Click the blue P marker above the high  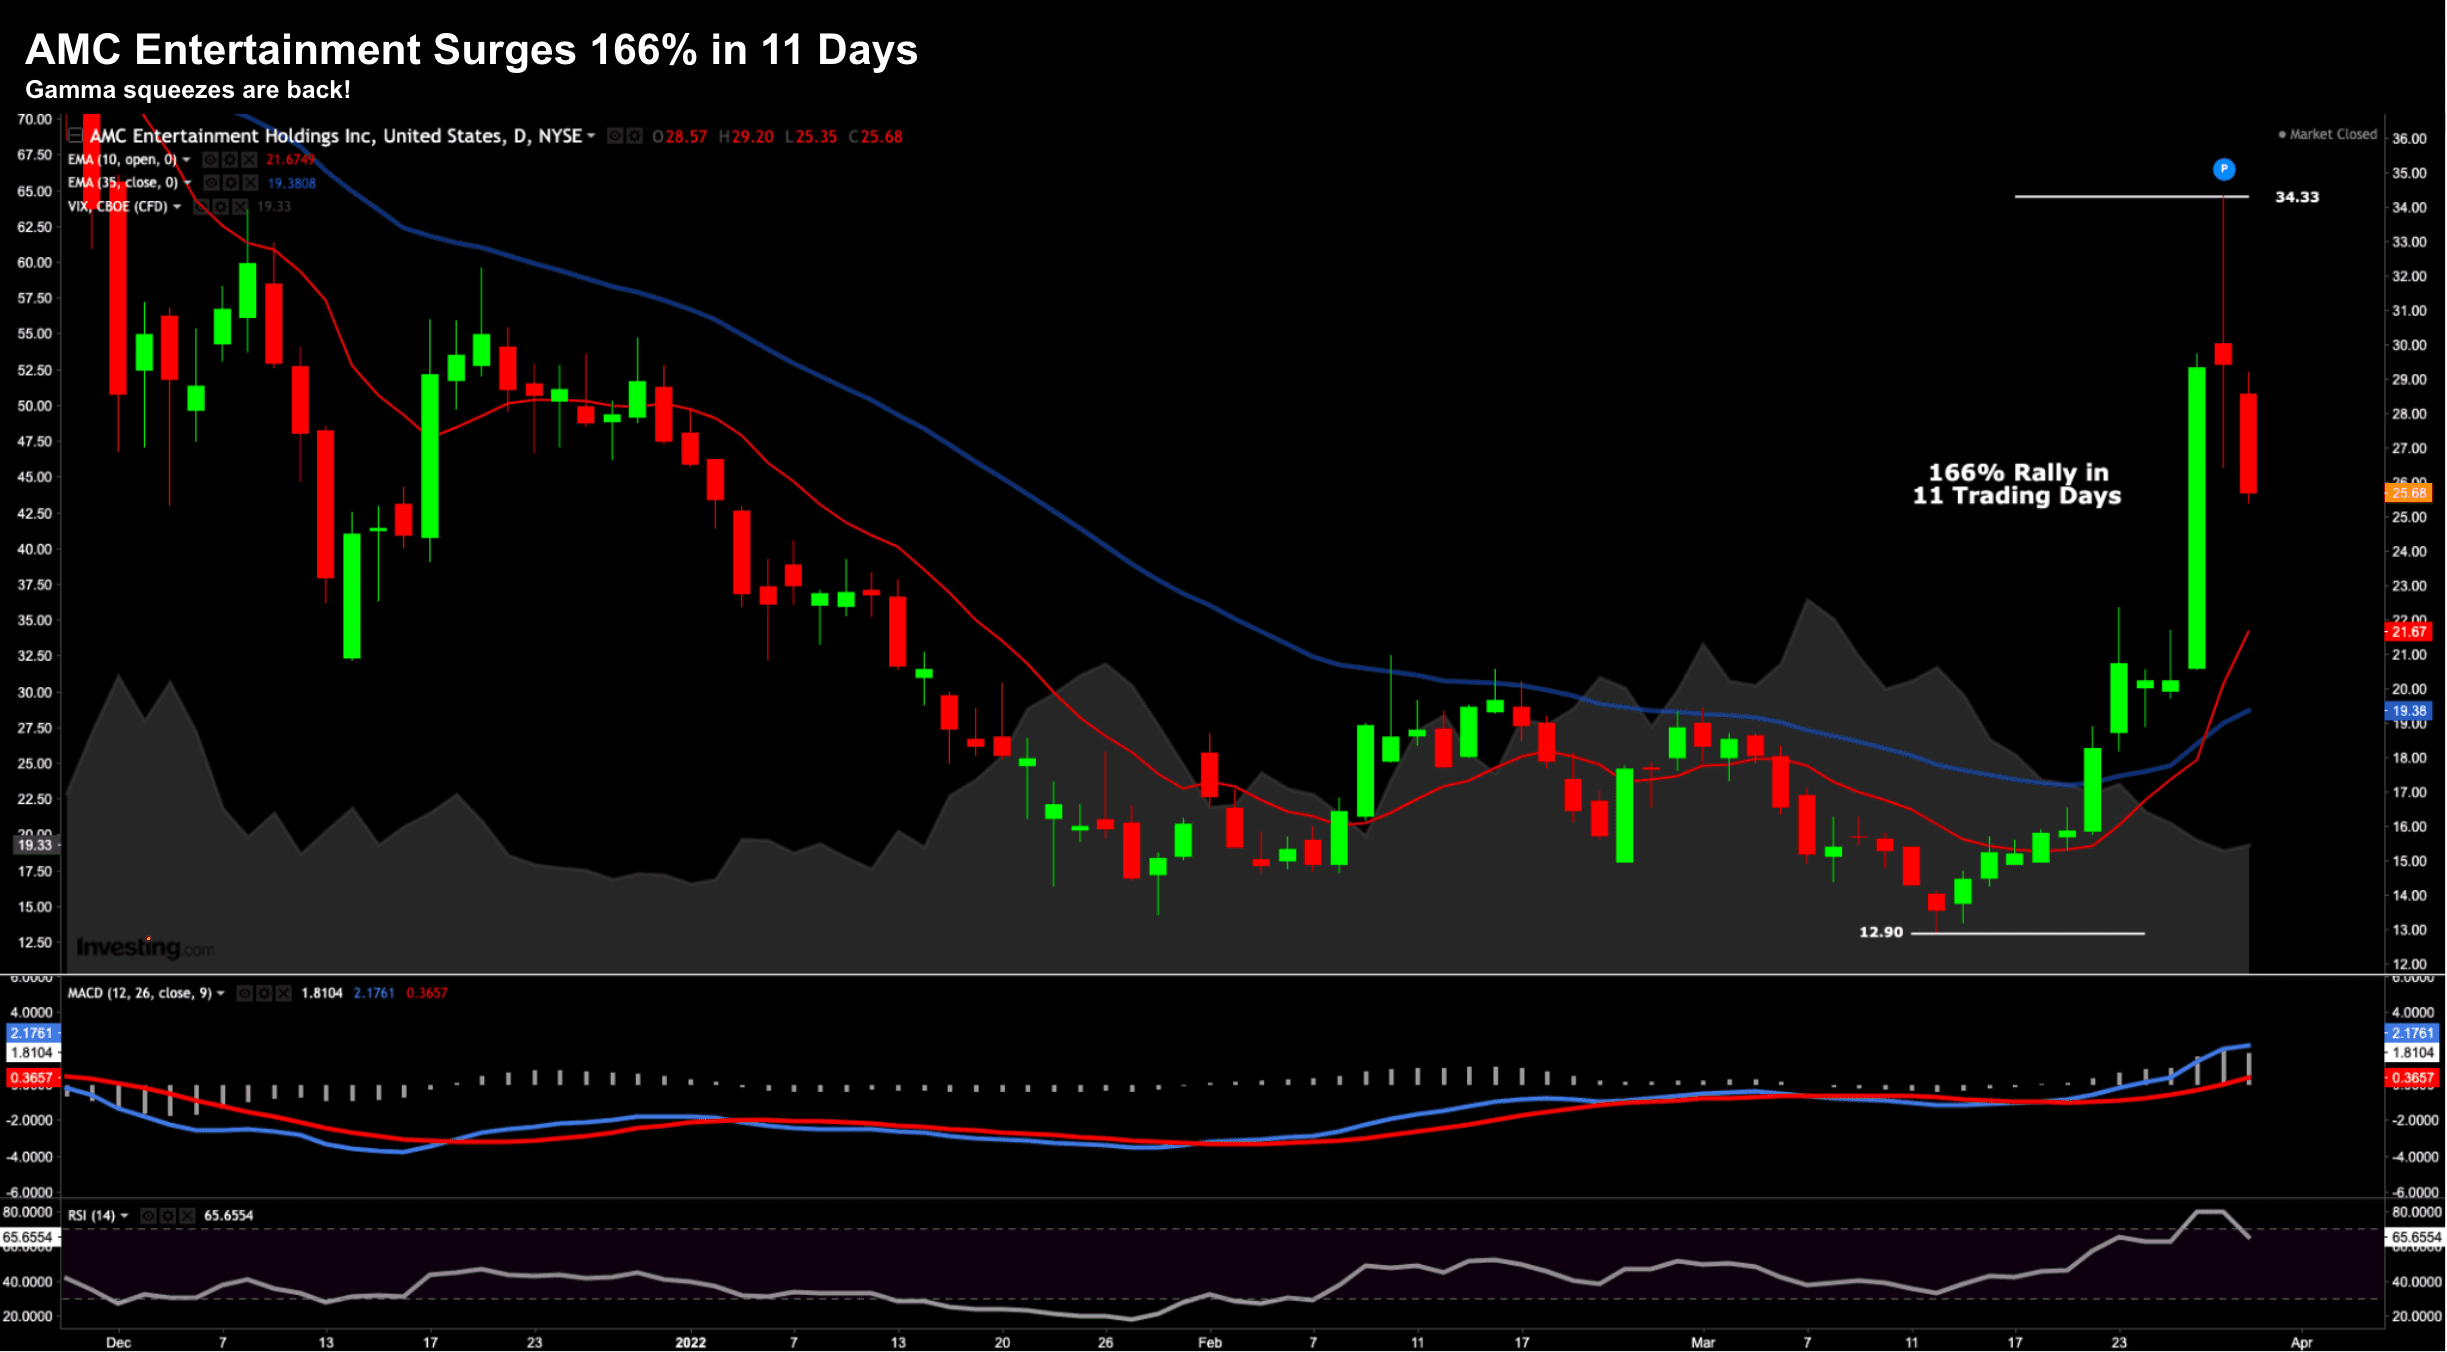[x=2223, y=169]
